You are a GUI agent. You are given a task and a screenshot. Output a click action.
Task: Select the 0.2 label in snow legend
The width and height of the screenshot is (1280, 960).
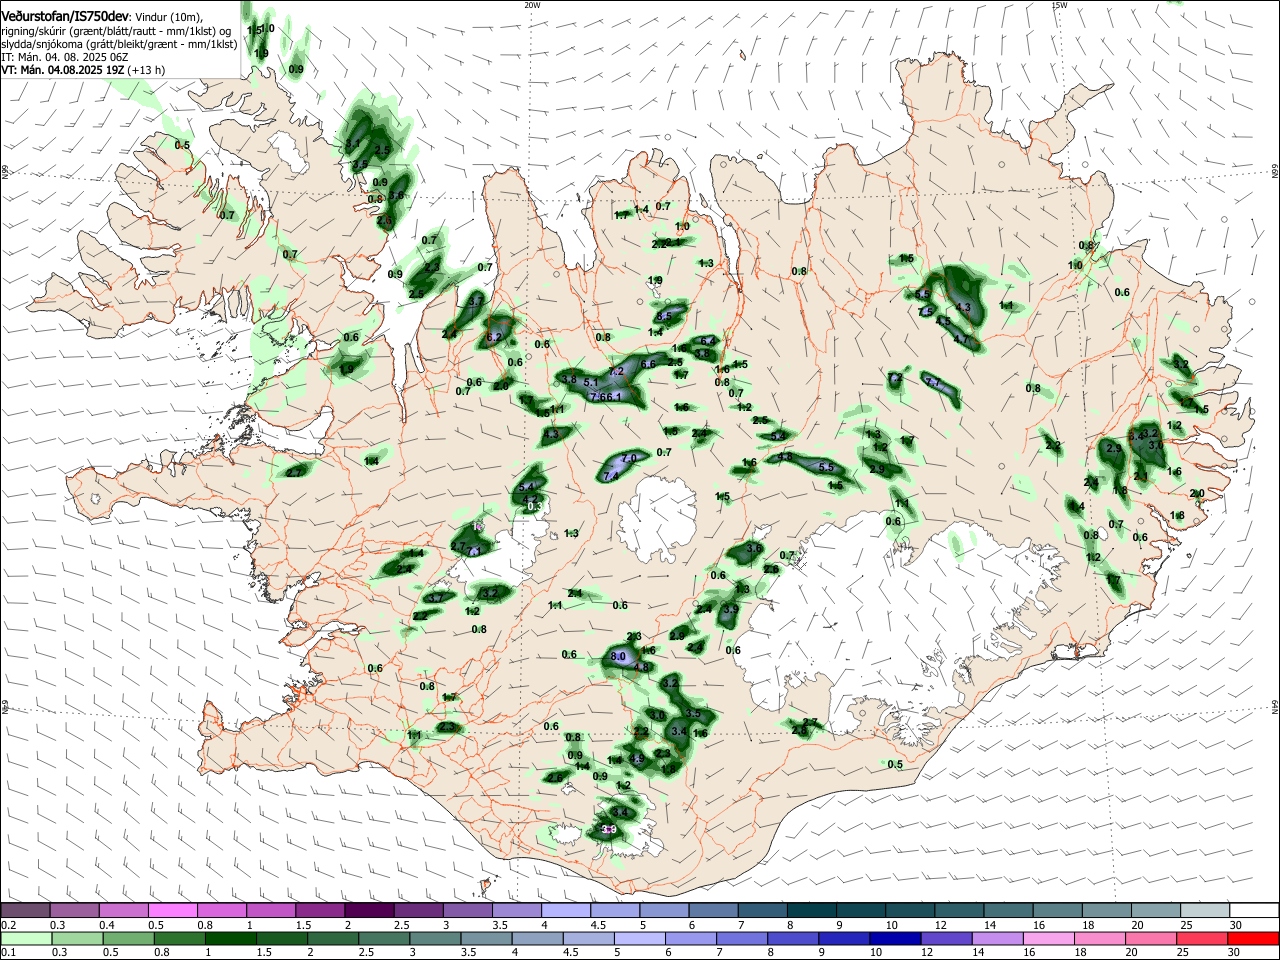(9, 925)
